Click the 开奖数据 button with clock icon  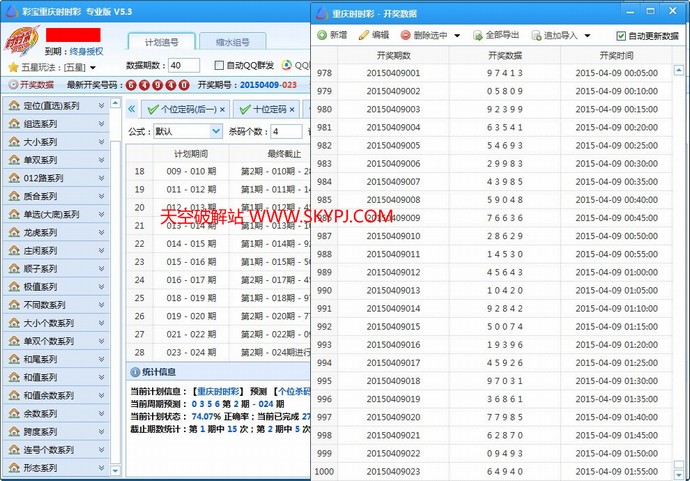[x=31, y=84]
